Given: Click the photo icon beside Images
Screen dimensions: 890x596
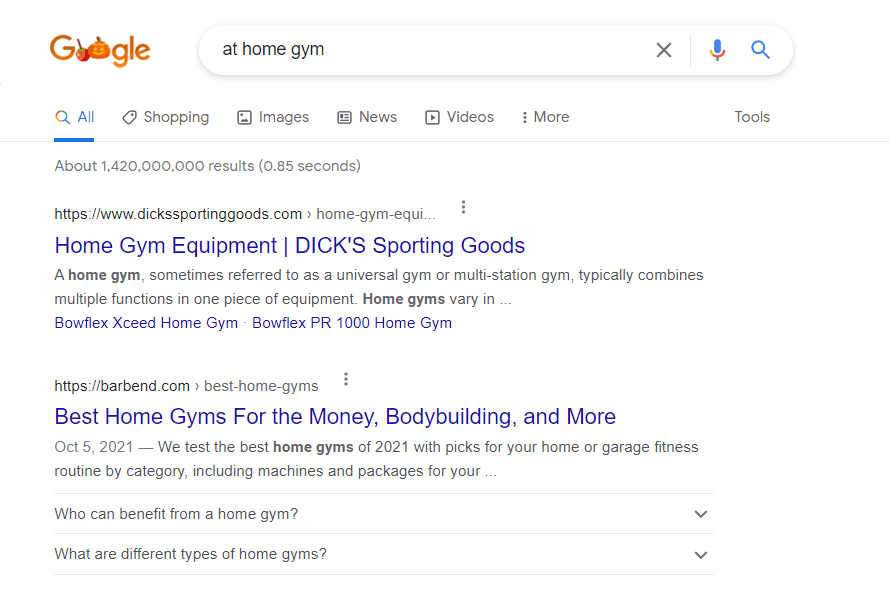Looking at the screenshot, I should point(243,117).
